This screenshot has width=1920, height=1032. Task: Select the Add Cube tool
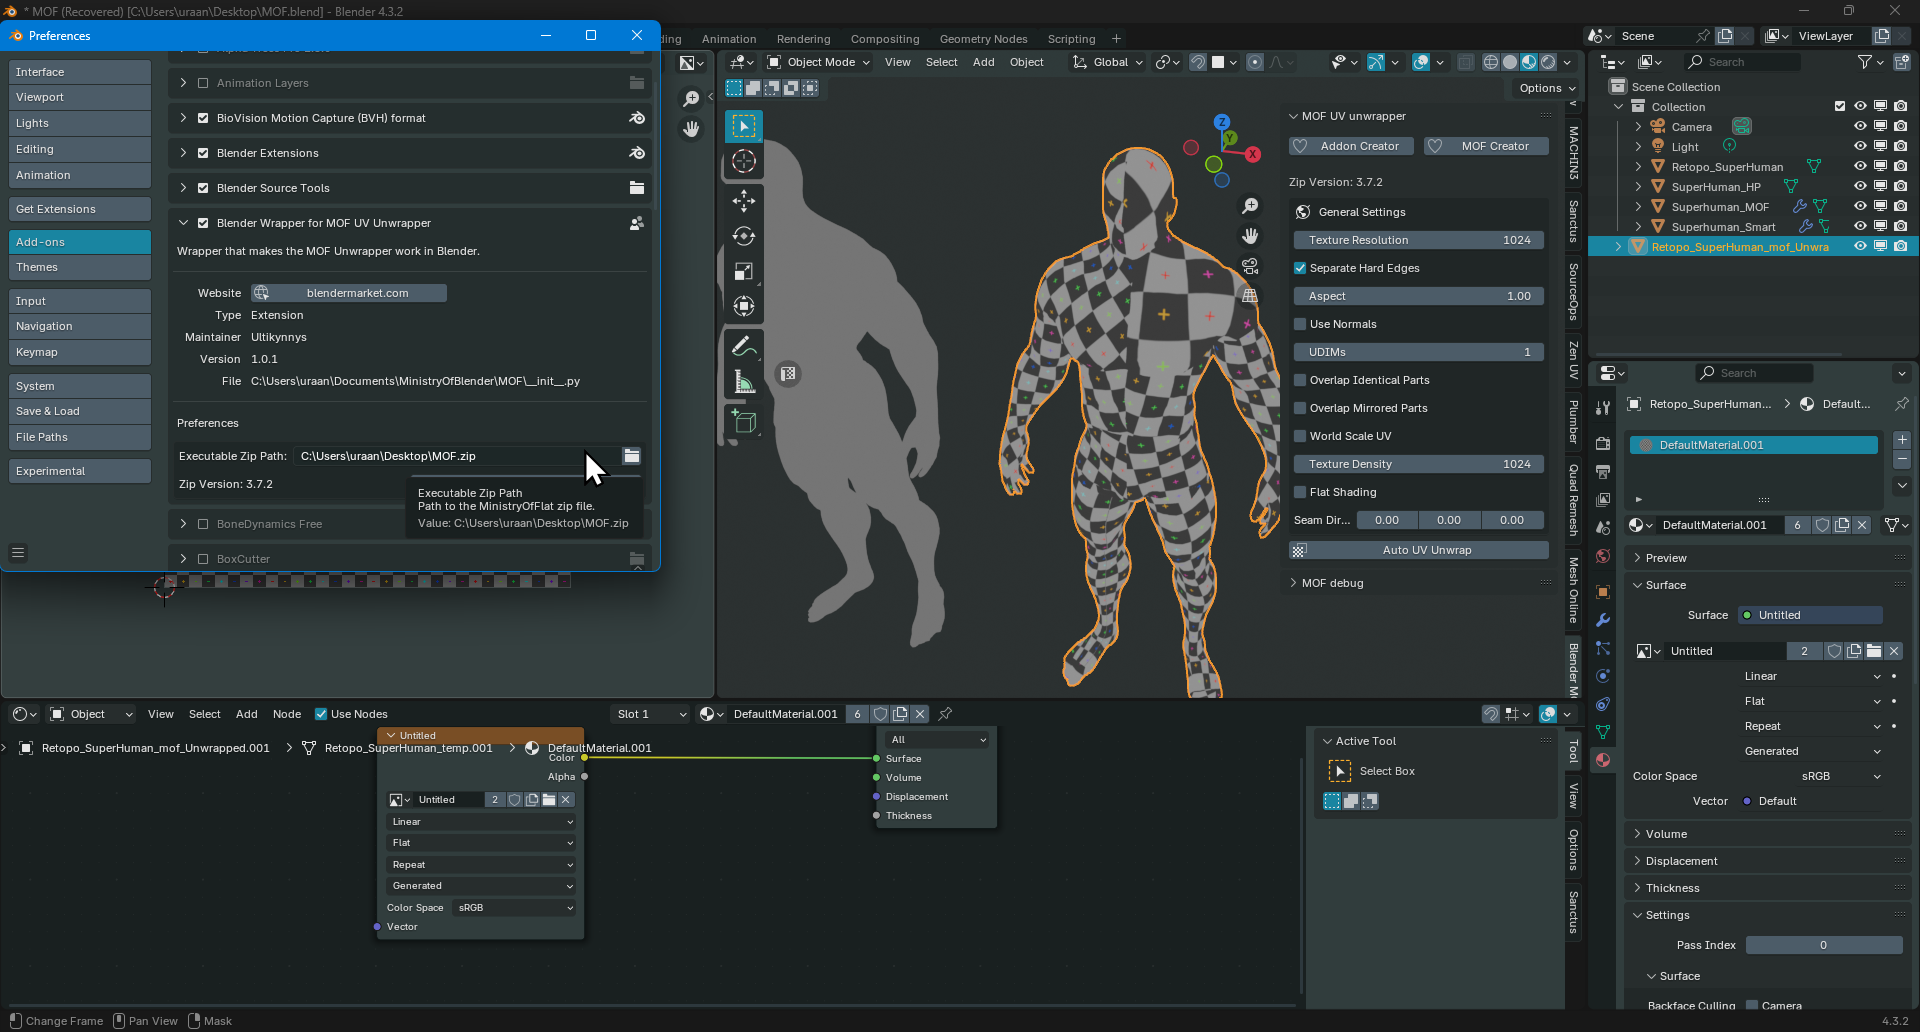[743, 421]
